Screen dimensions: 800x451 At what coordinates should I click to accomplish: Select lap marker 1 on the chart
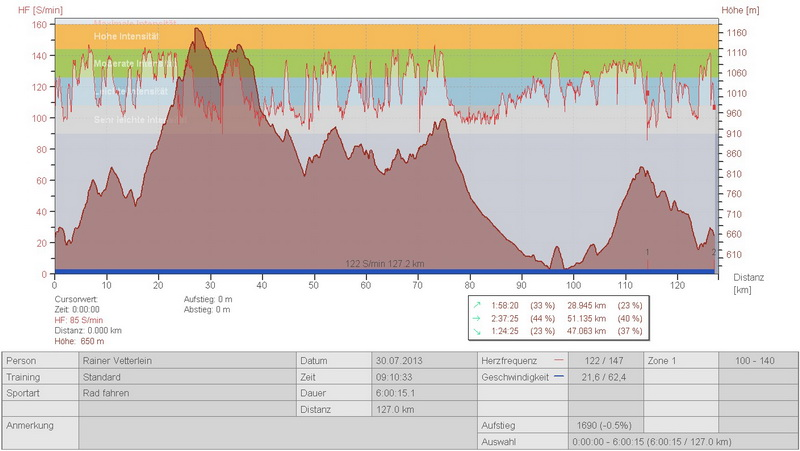click(648, 253)
